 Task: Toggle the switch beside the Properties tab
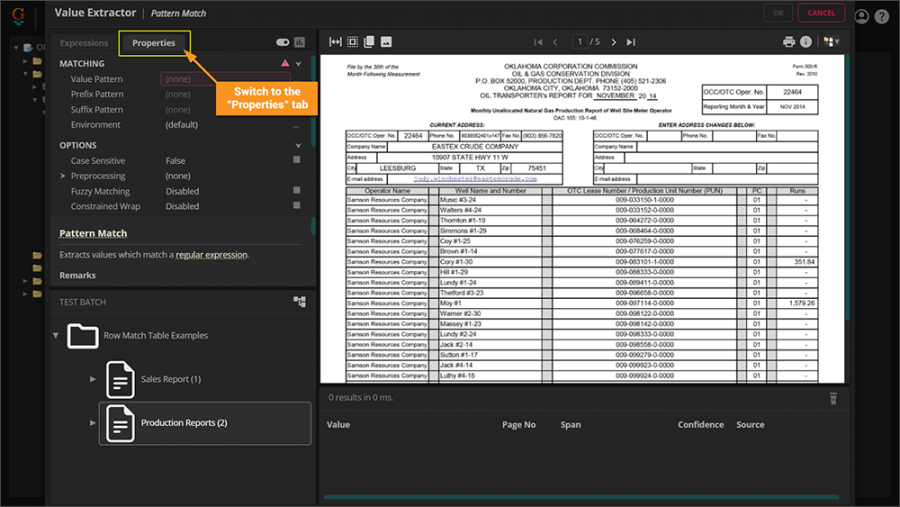coord(282,43)
